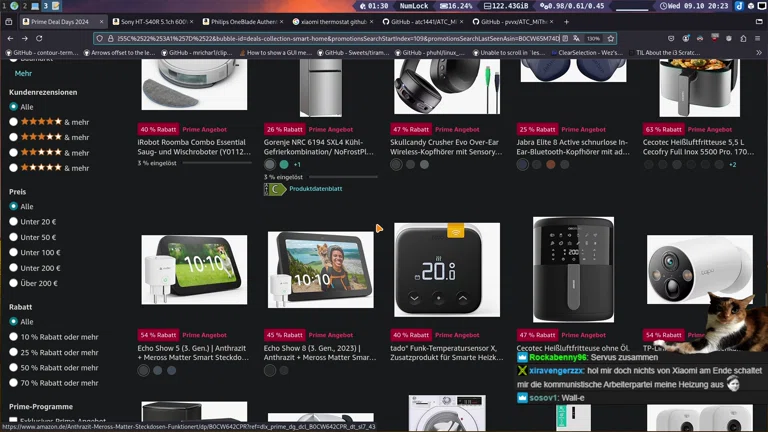
Task: Expand the 'Mehr' filter list
Action: [23, 73]
